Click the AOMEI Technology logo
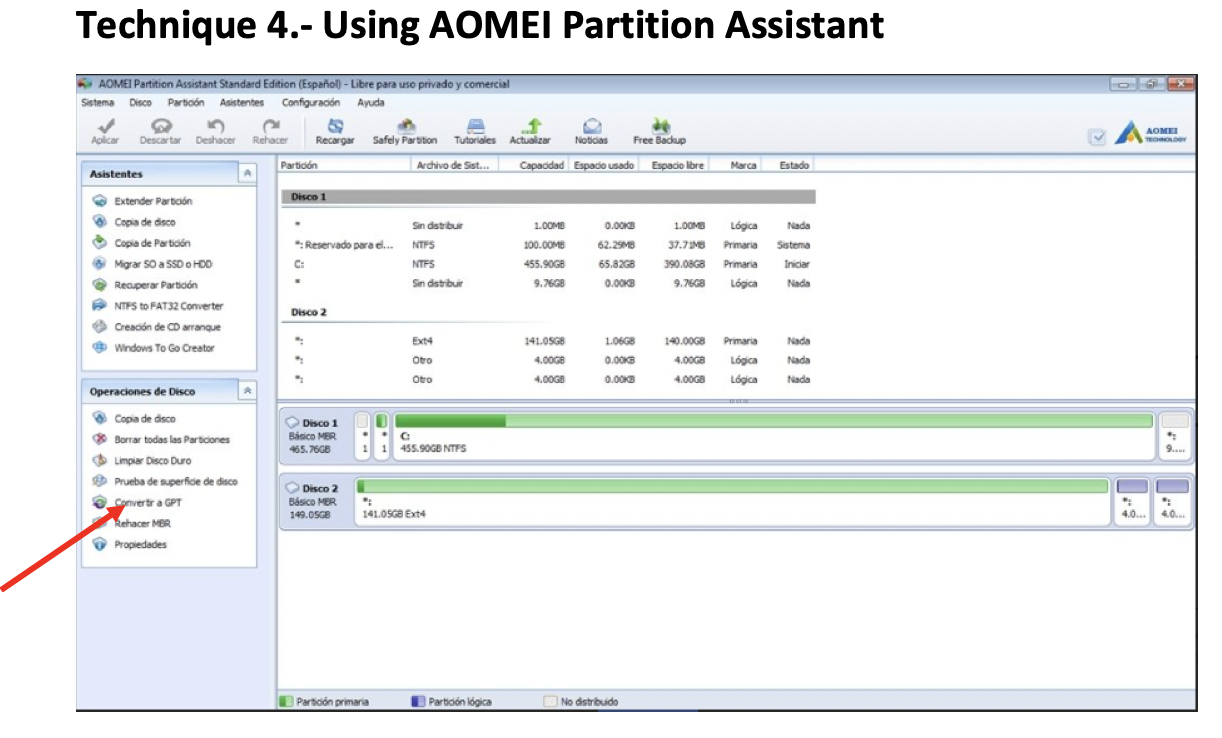This screenshot has width=1222, height=738. 1151,135
